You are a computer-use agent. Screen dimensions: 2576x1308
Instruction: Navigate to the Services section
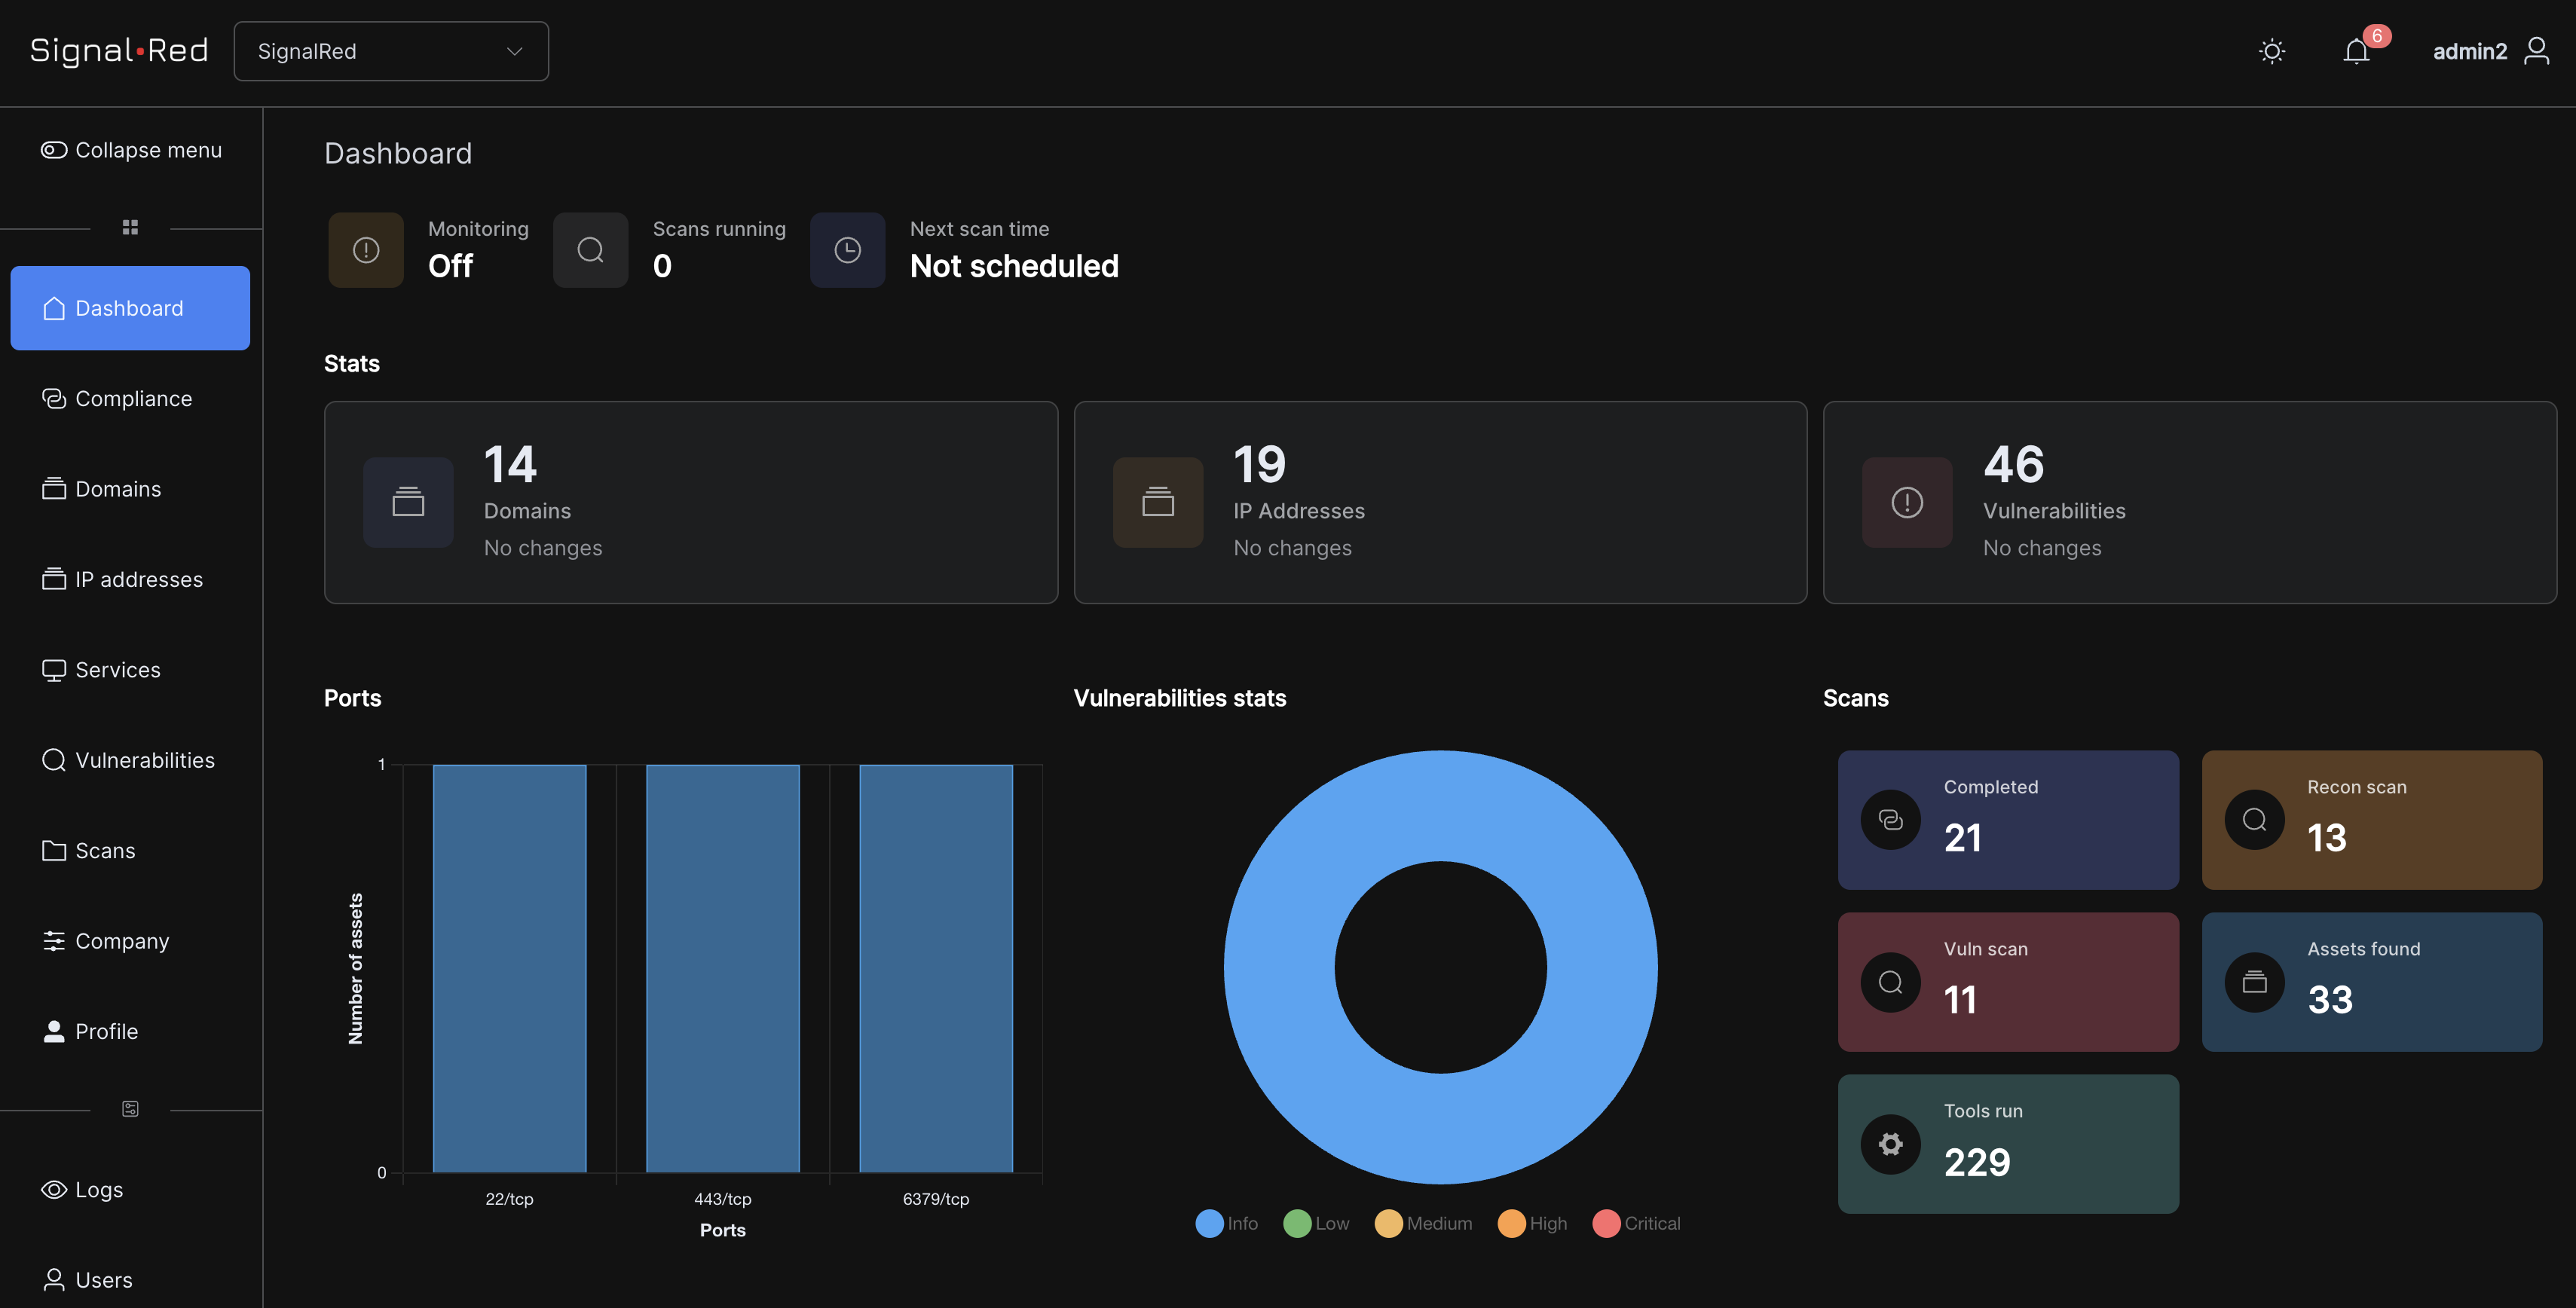[x=117, y=670]
